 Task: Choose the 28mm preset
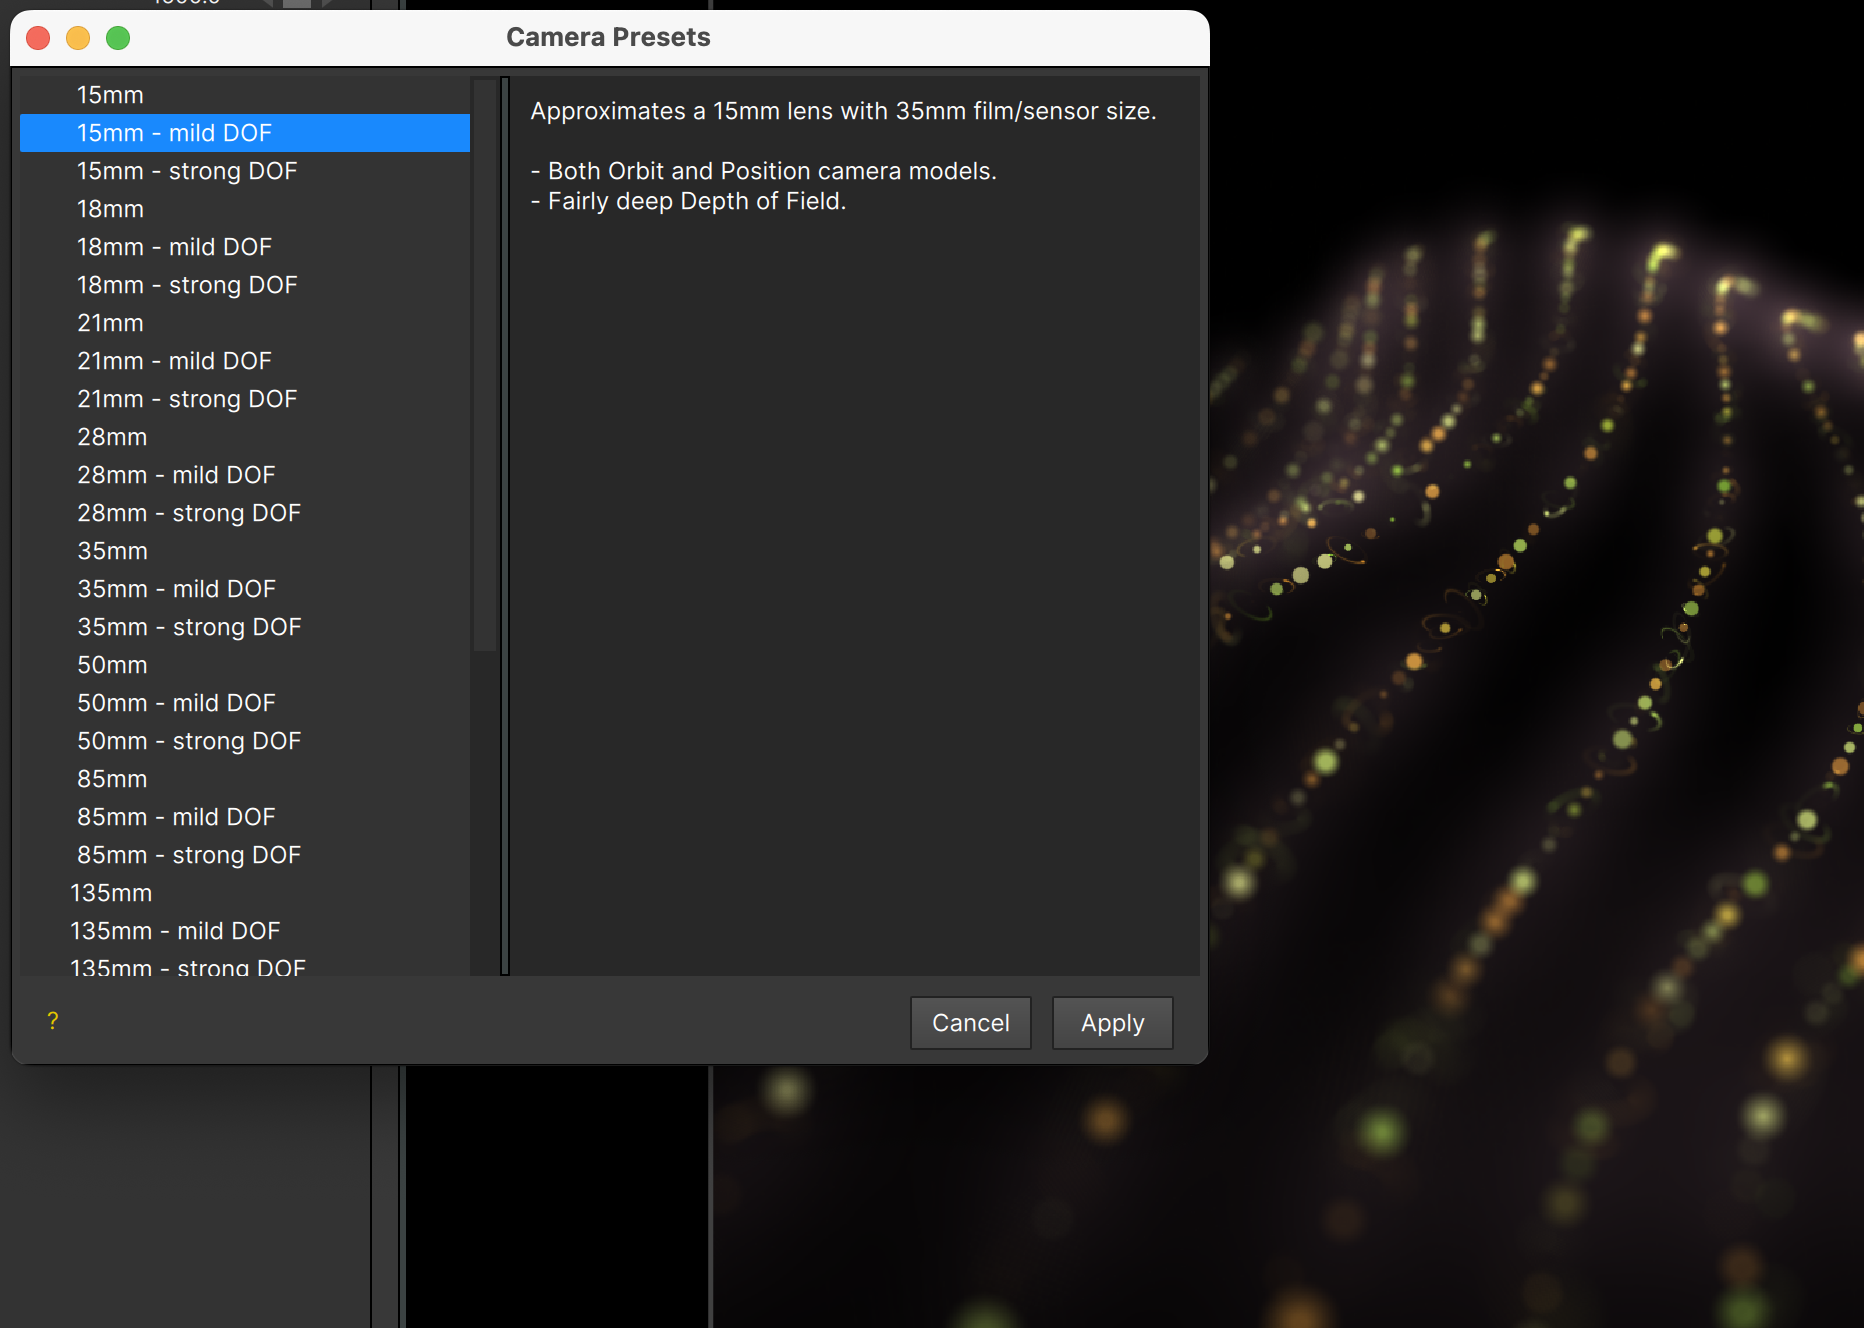point(245,437)
